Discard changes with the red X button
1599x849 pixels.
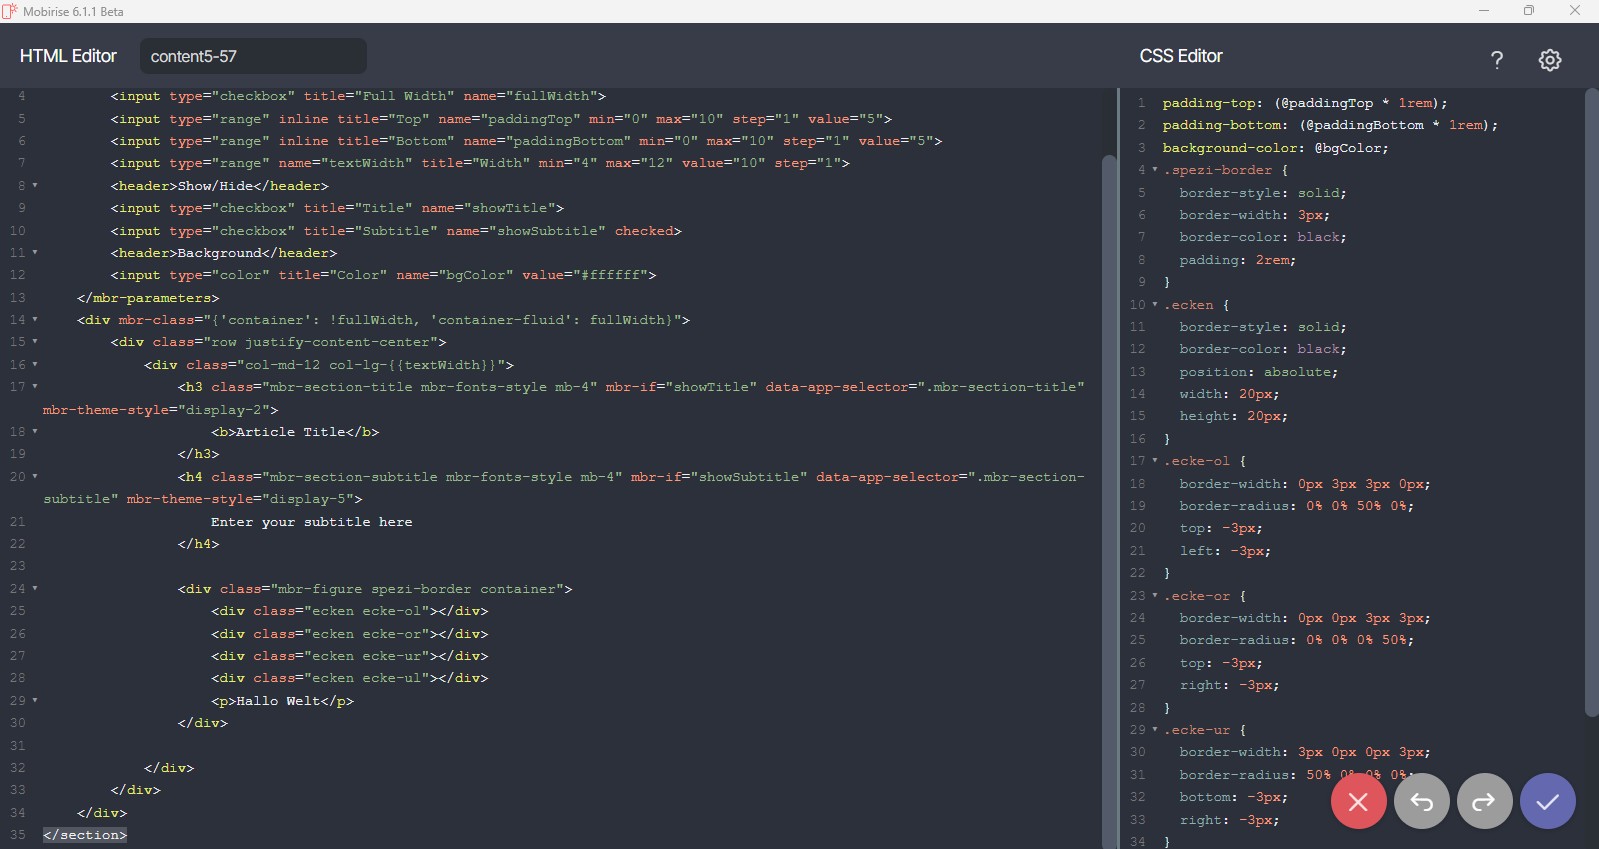(1358, 801)
